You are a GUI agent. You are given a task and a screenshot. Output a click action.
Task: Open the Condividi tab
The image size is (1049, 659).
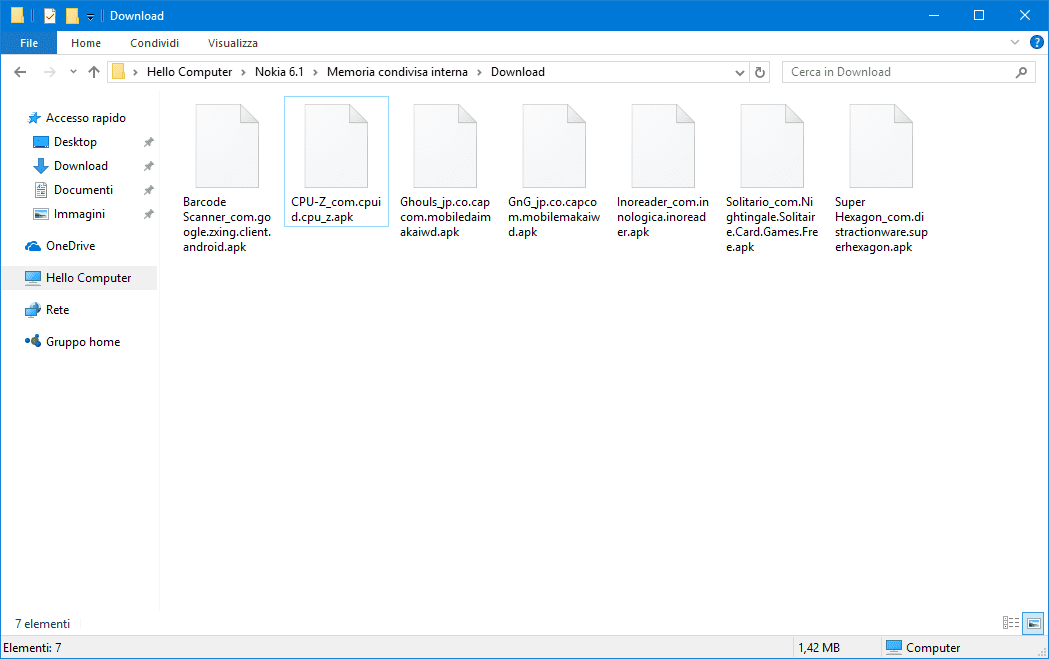coord(155,43)
